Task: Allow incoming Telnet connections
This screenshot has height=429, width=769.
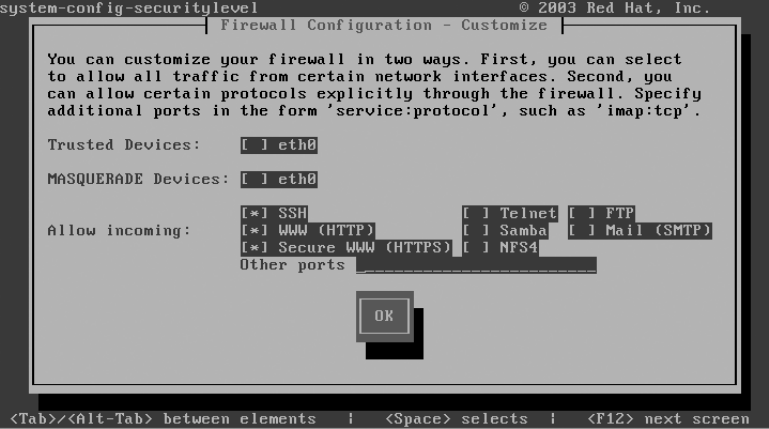Action: (x=510, y=213)
